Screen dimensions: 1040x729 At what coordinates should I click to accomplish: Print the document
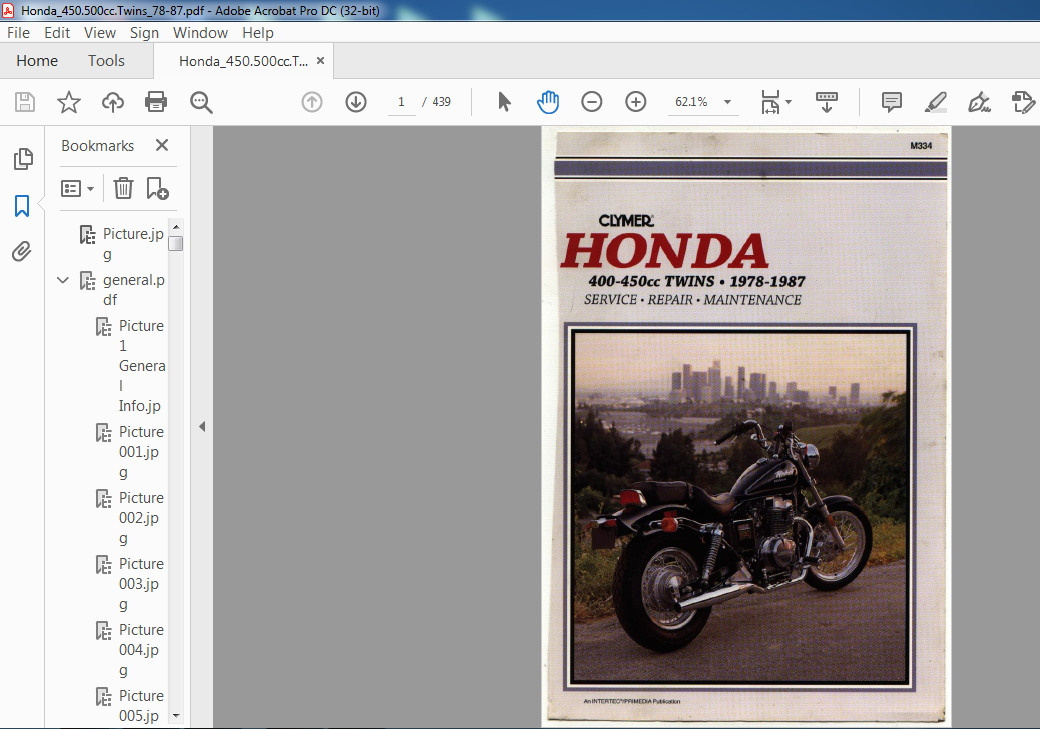click(156, 102)
